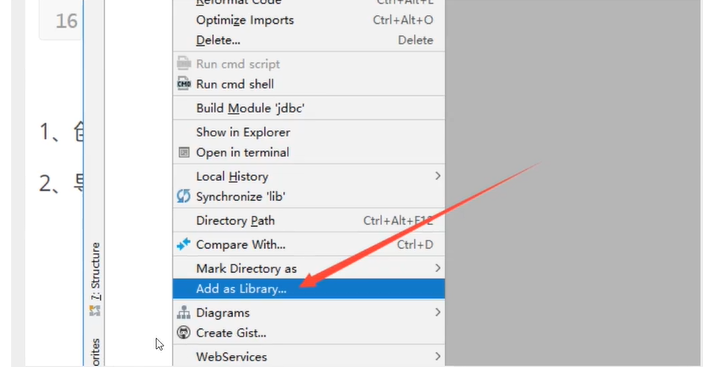Expand the Local History submenu arrow
The height and width of the screenshot is (367, 703).
click(438, 176)
